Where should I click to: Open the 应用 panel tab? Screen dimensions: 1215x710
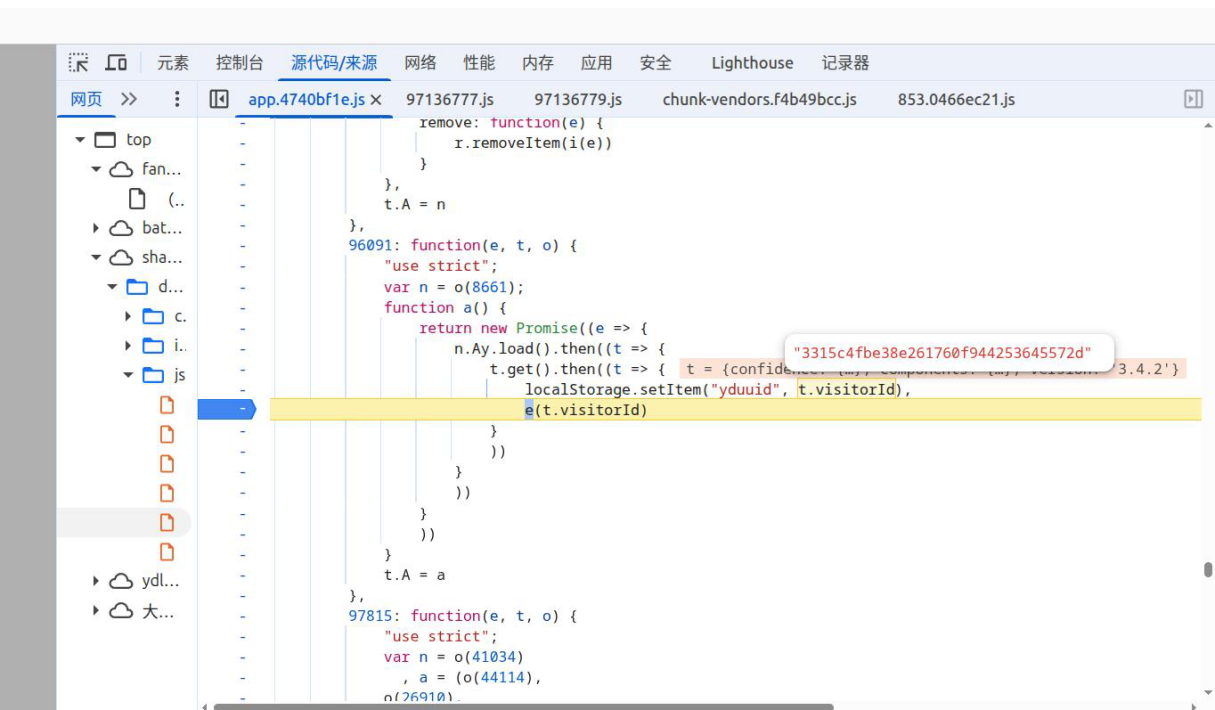(597, 63)
